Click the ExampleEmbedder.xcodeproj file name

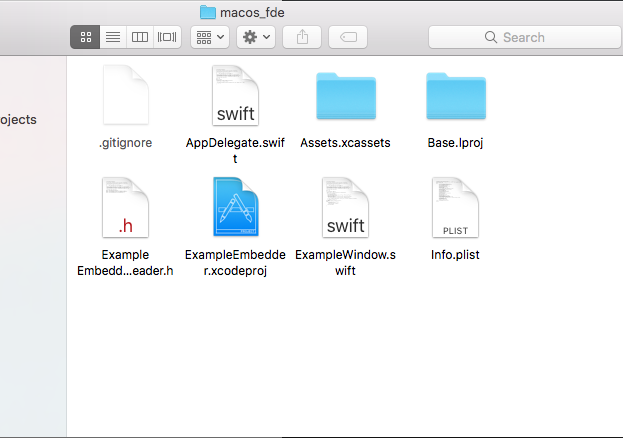point(235,262)
